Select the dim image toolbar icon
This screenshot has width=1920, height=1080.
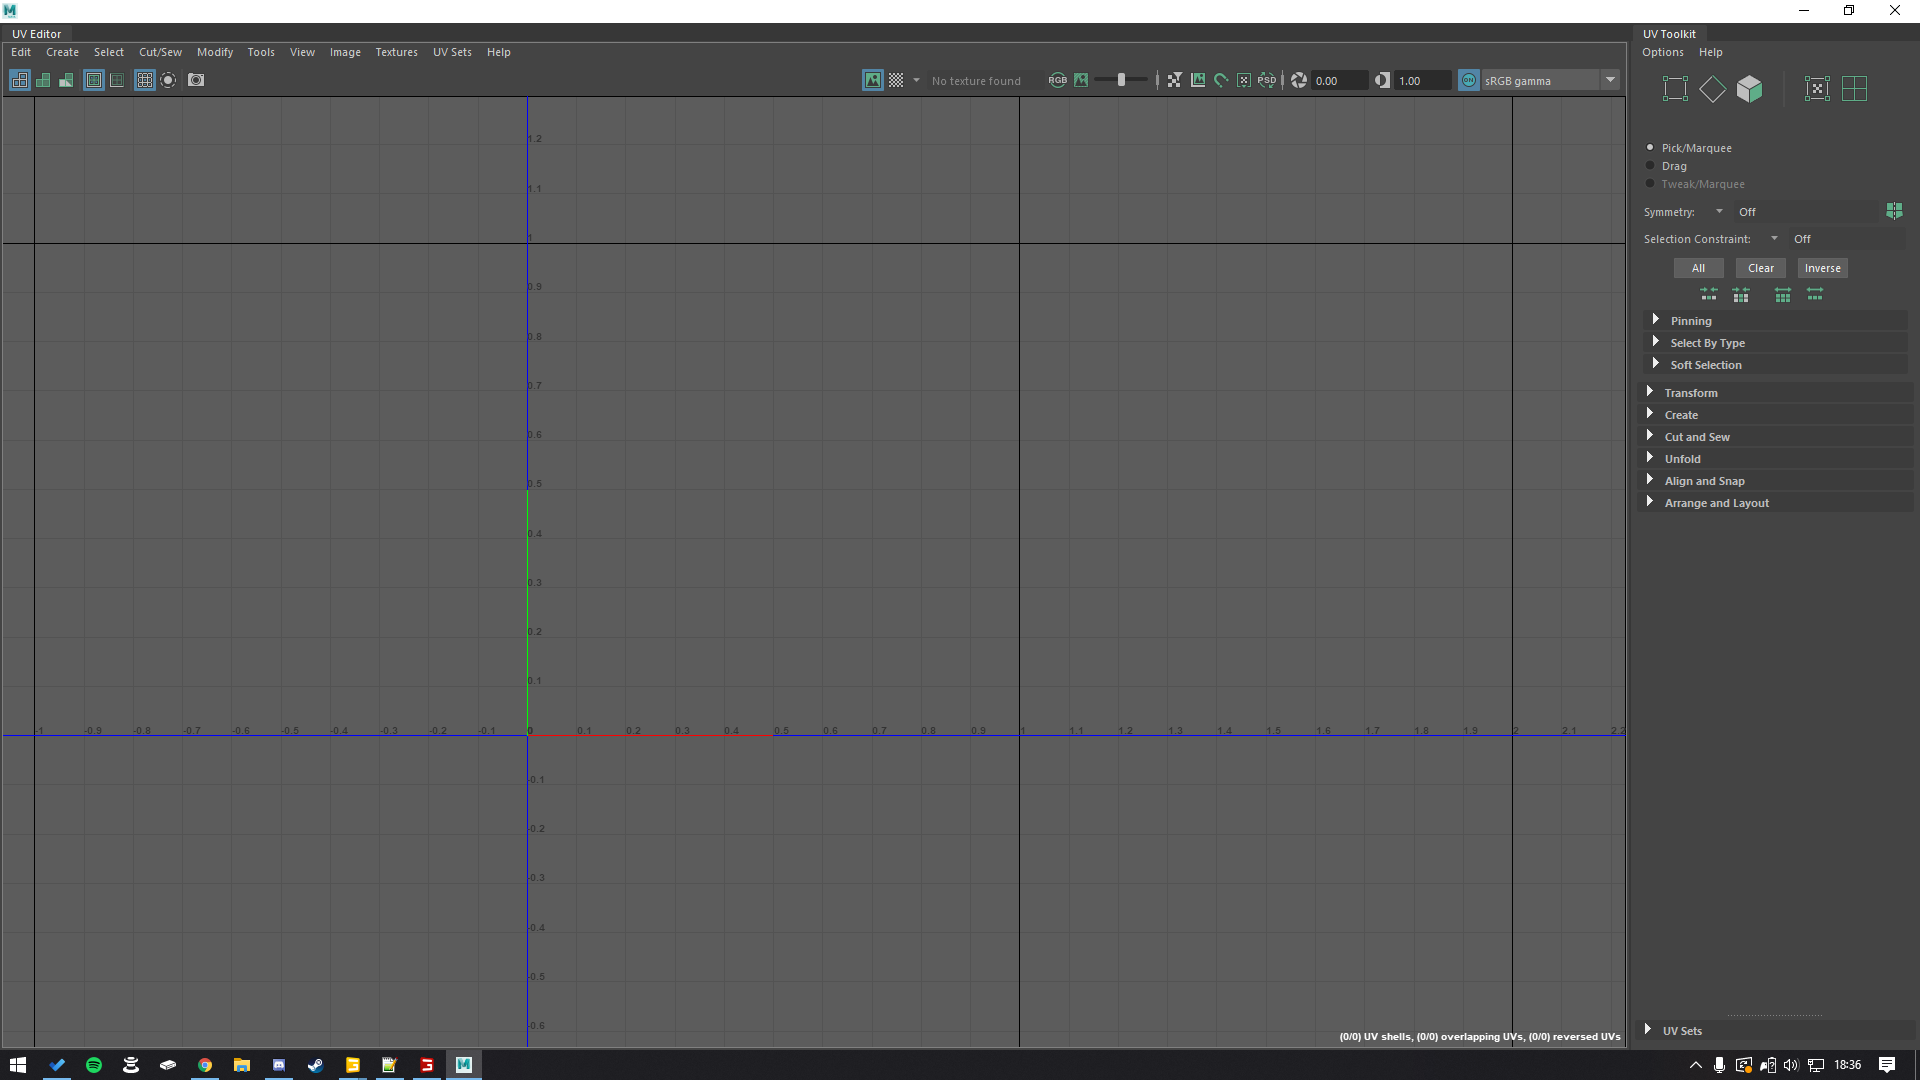pyautogui.click(x=1082, y=80)
